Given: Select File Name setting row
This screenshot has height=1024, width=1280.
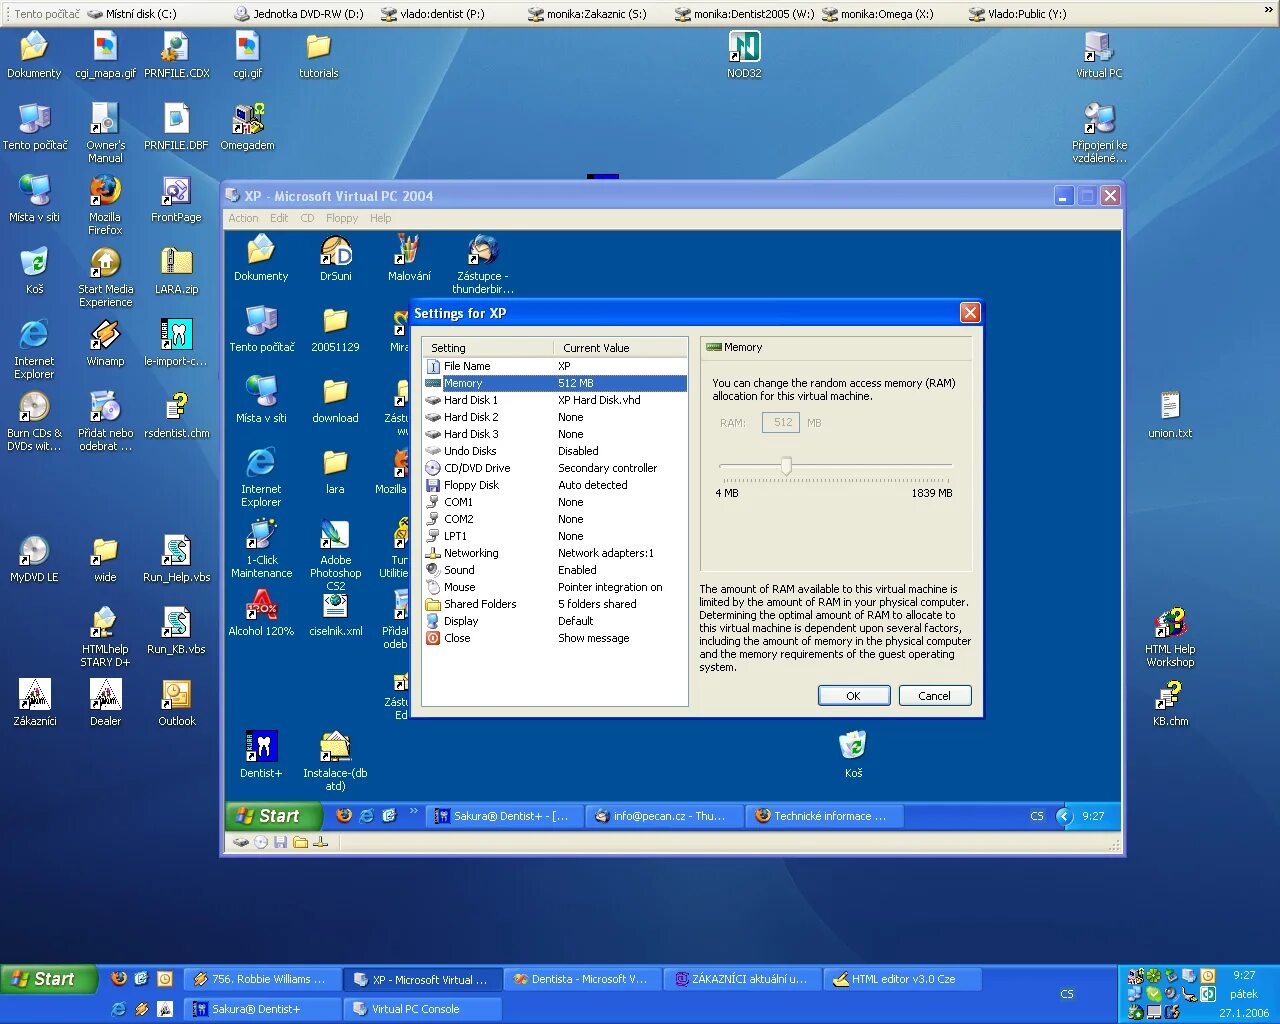Looking at the screenshot, I should tap(555, 366).
